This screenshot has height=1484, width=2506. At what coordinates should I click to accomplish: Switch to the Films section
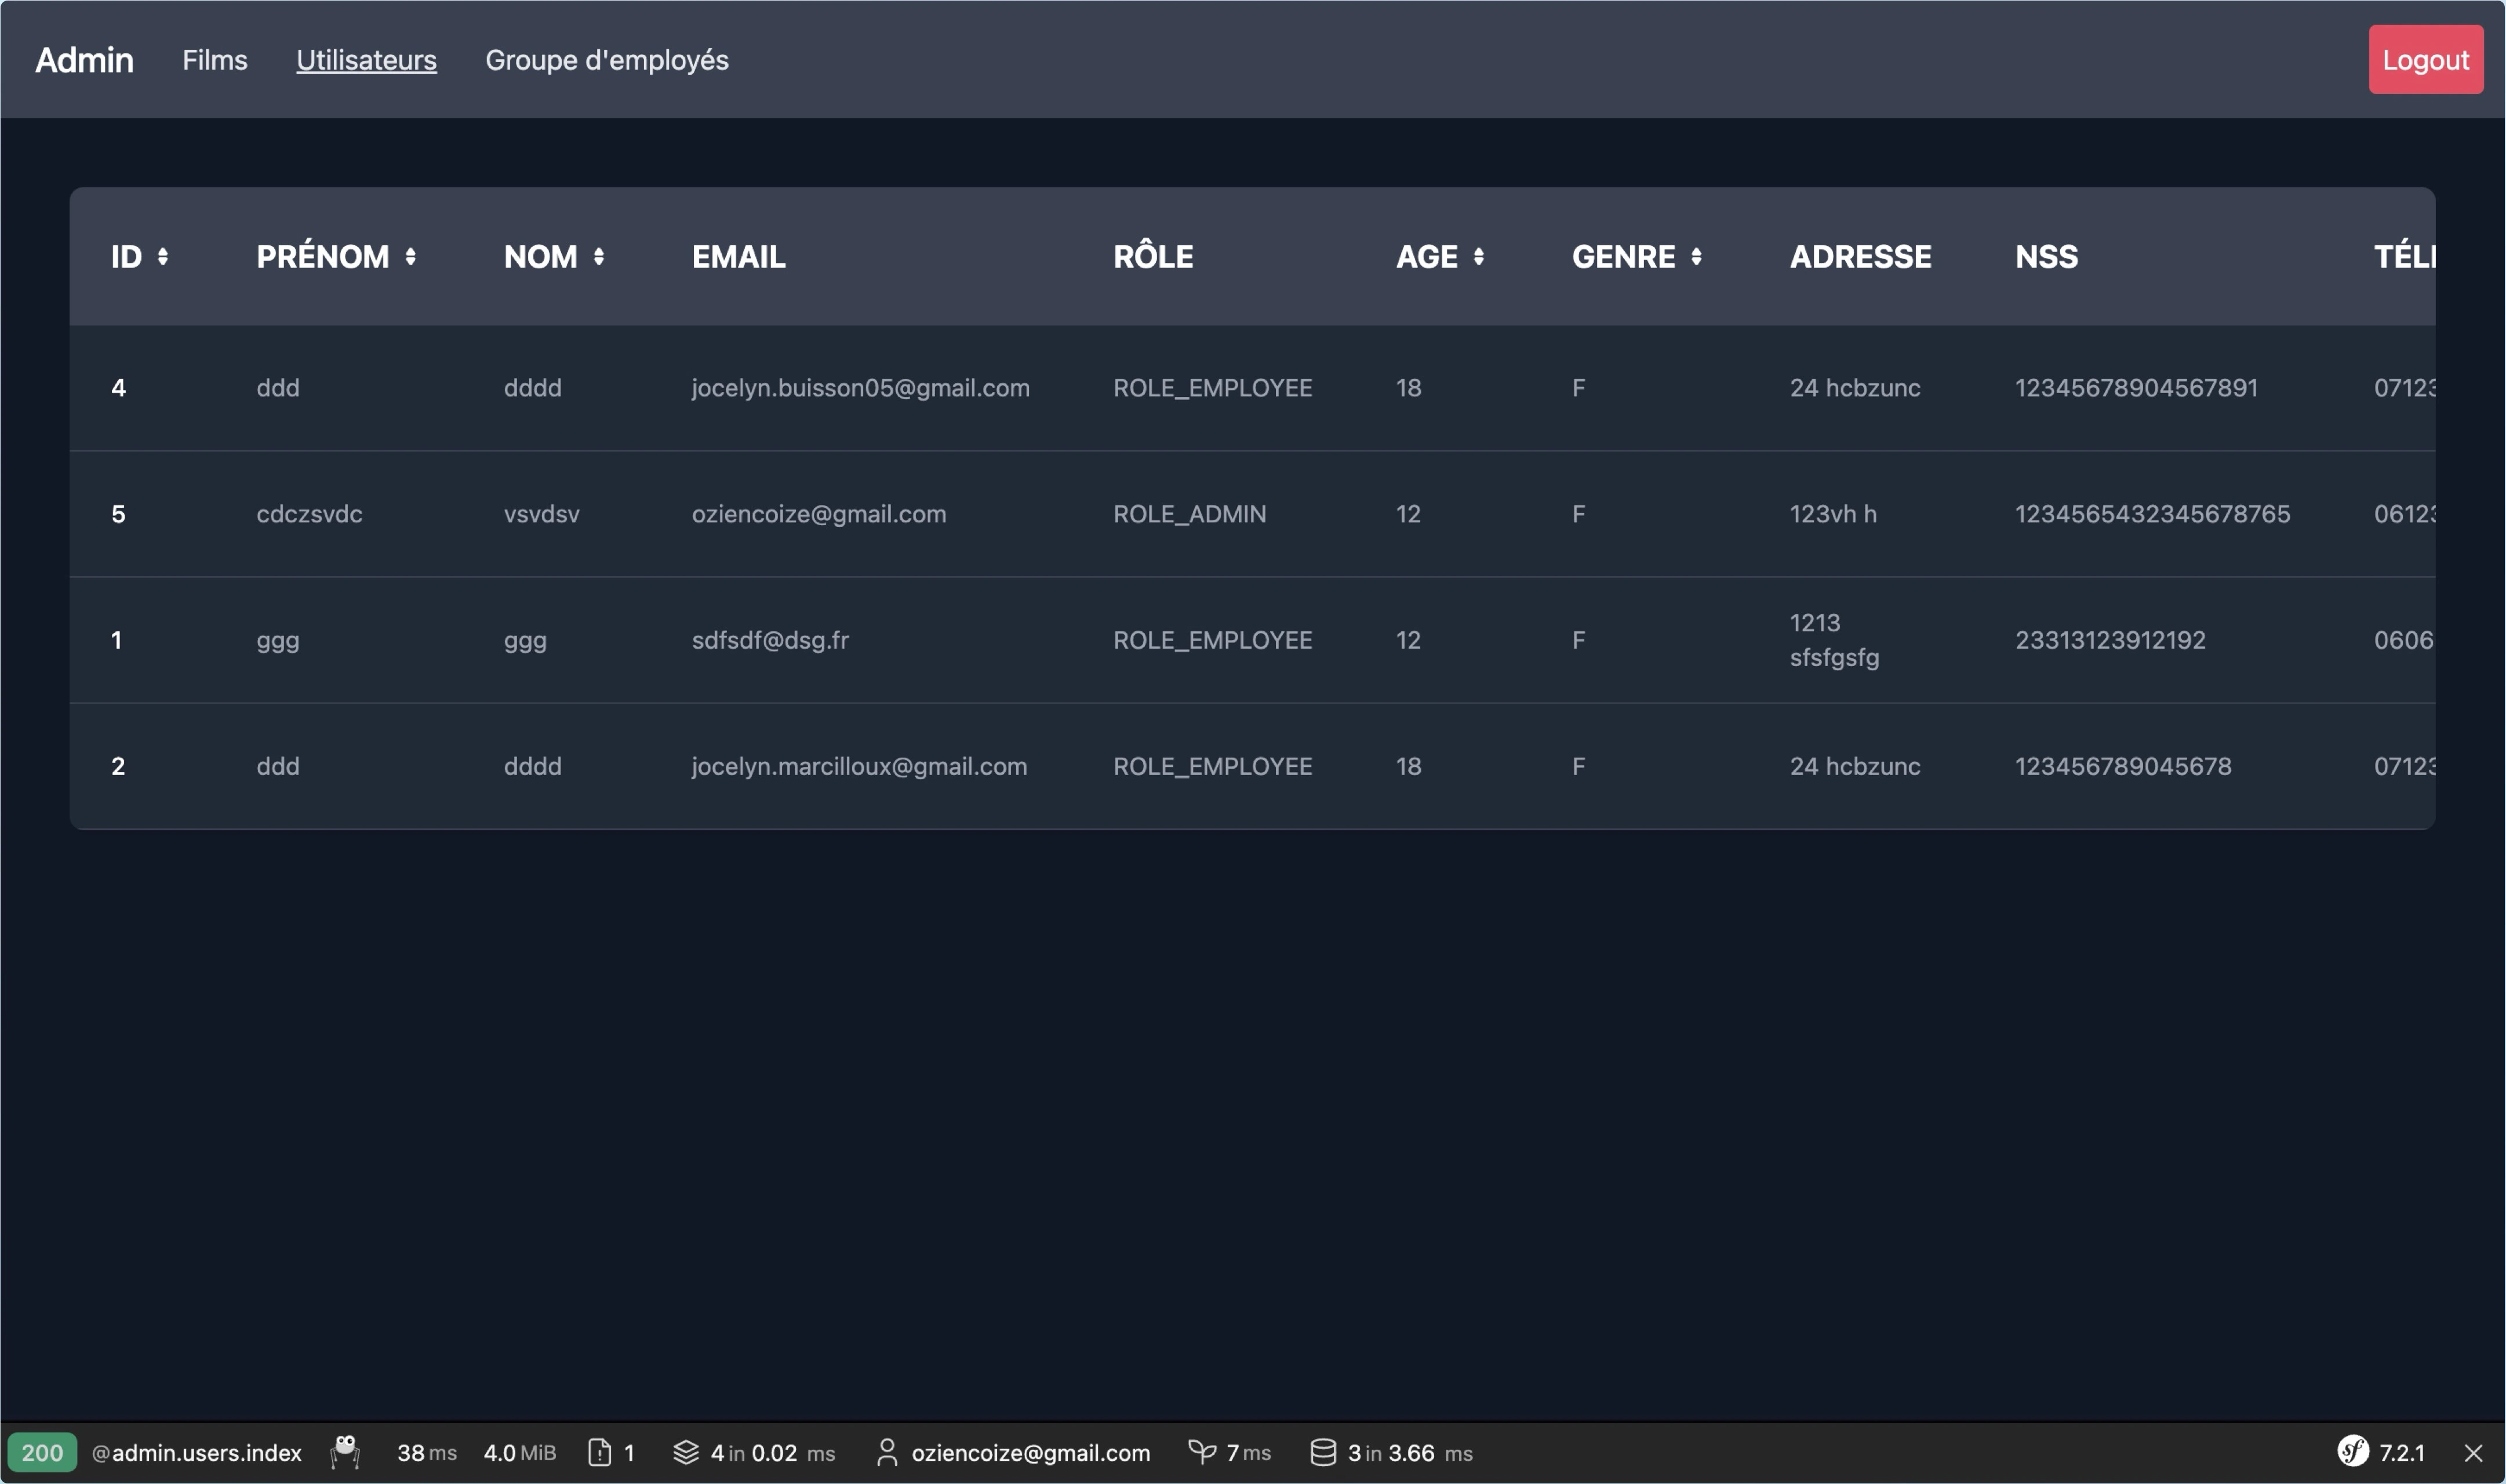[x=214, y=60]
